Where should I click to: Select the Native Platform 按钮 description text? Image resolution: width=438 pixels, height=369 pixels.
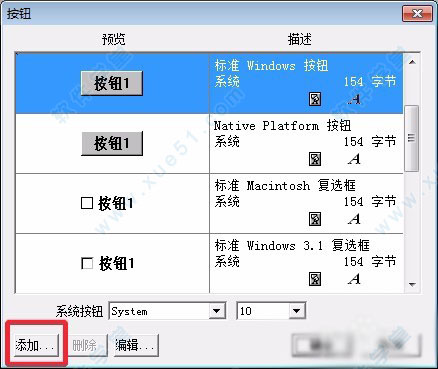[282, 126]
